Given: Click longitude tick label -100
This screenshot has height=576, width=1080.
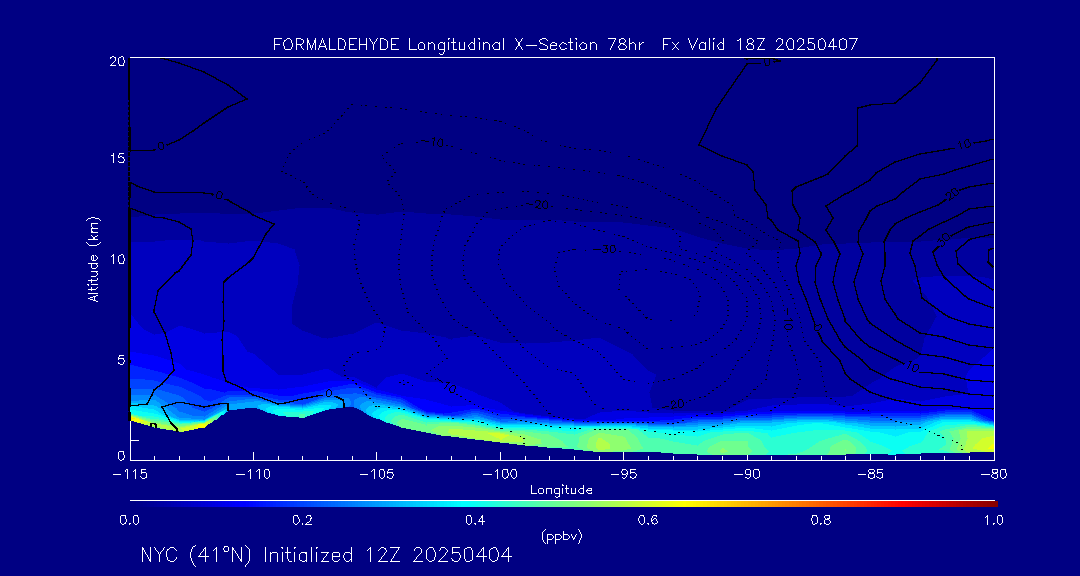Looking at the screenshot, I should click(x=500, y=475).
